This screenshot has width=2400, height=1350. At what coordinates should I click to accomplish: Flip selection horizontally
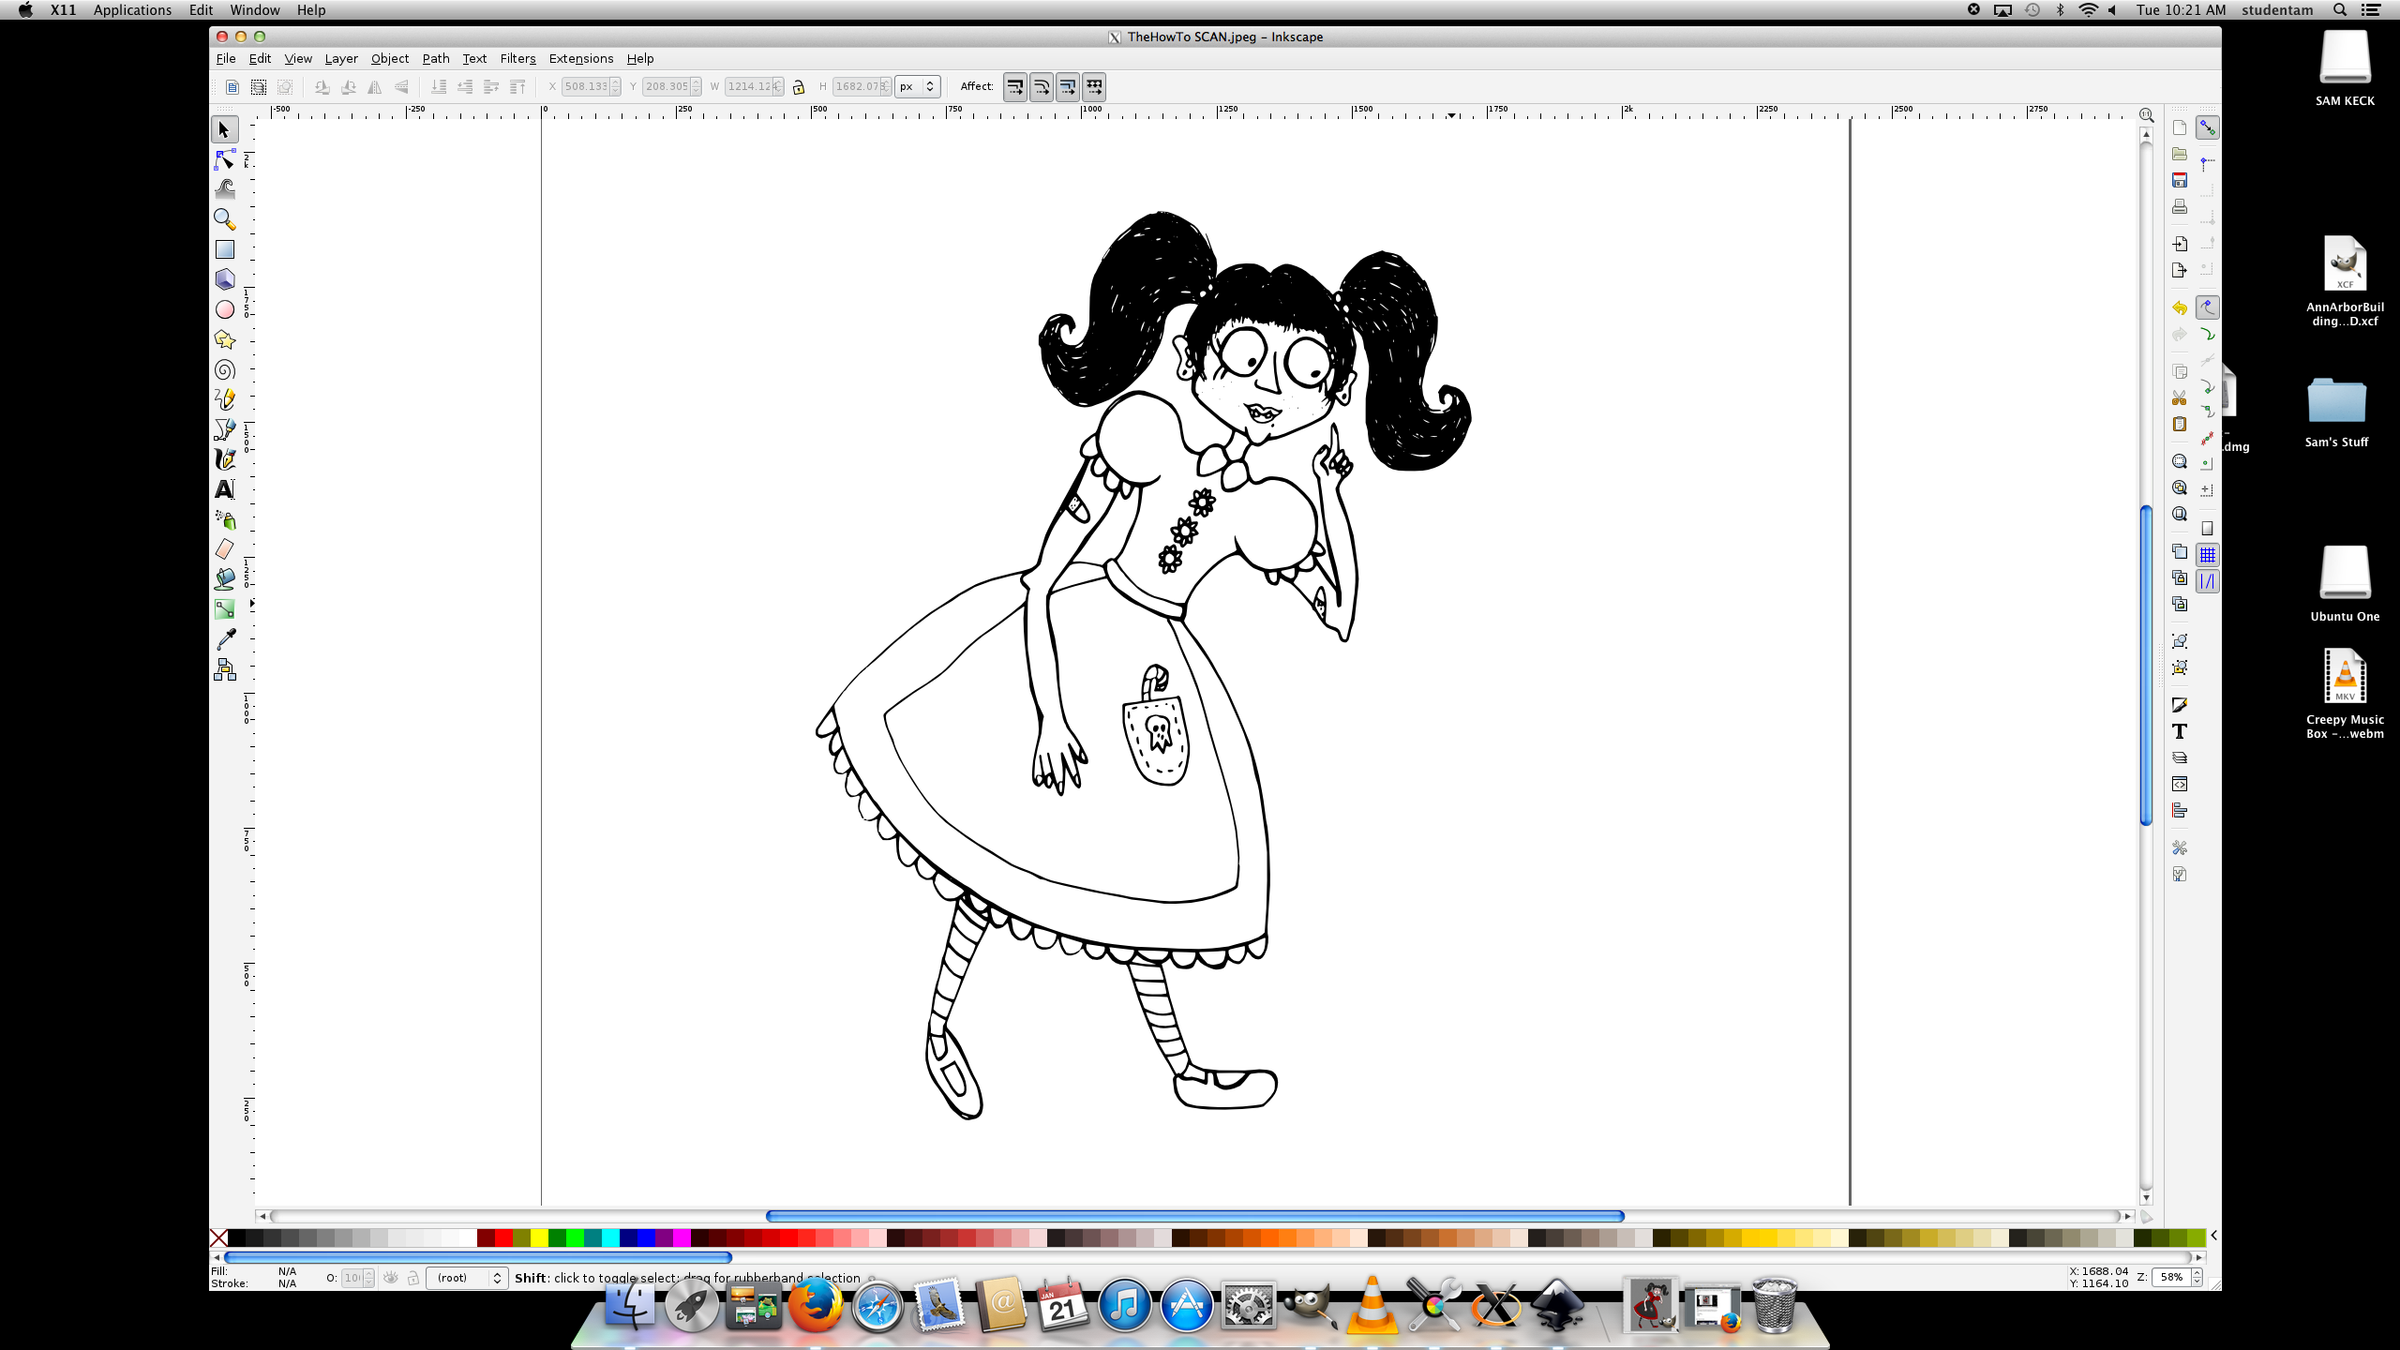tap(375, 87)
